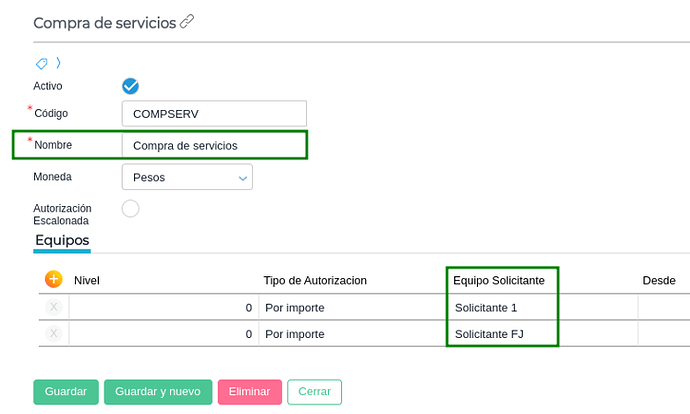The width and height of the screenshot is (690, 414).
Task: Select the Solicitante 1 cell
Action: click(500, 308)
